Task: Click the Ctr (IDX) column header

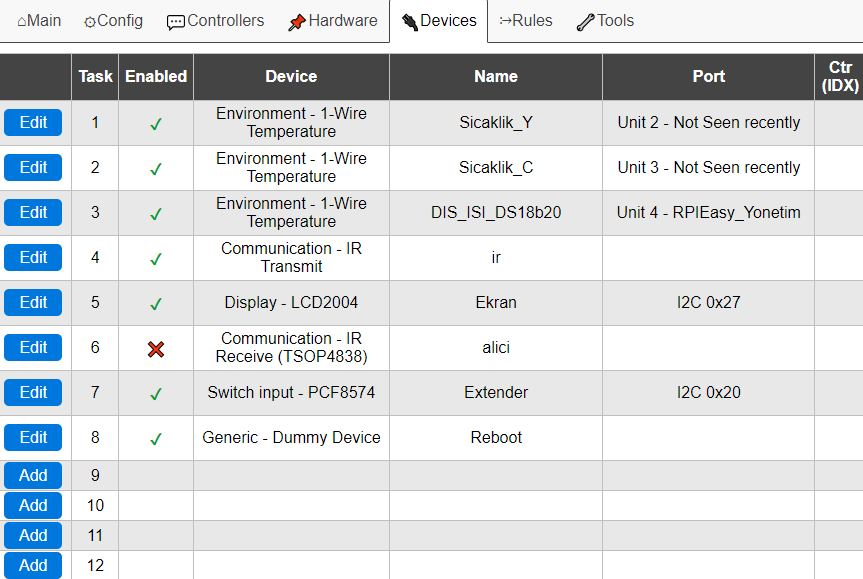Action: pos(839,77)
